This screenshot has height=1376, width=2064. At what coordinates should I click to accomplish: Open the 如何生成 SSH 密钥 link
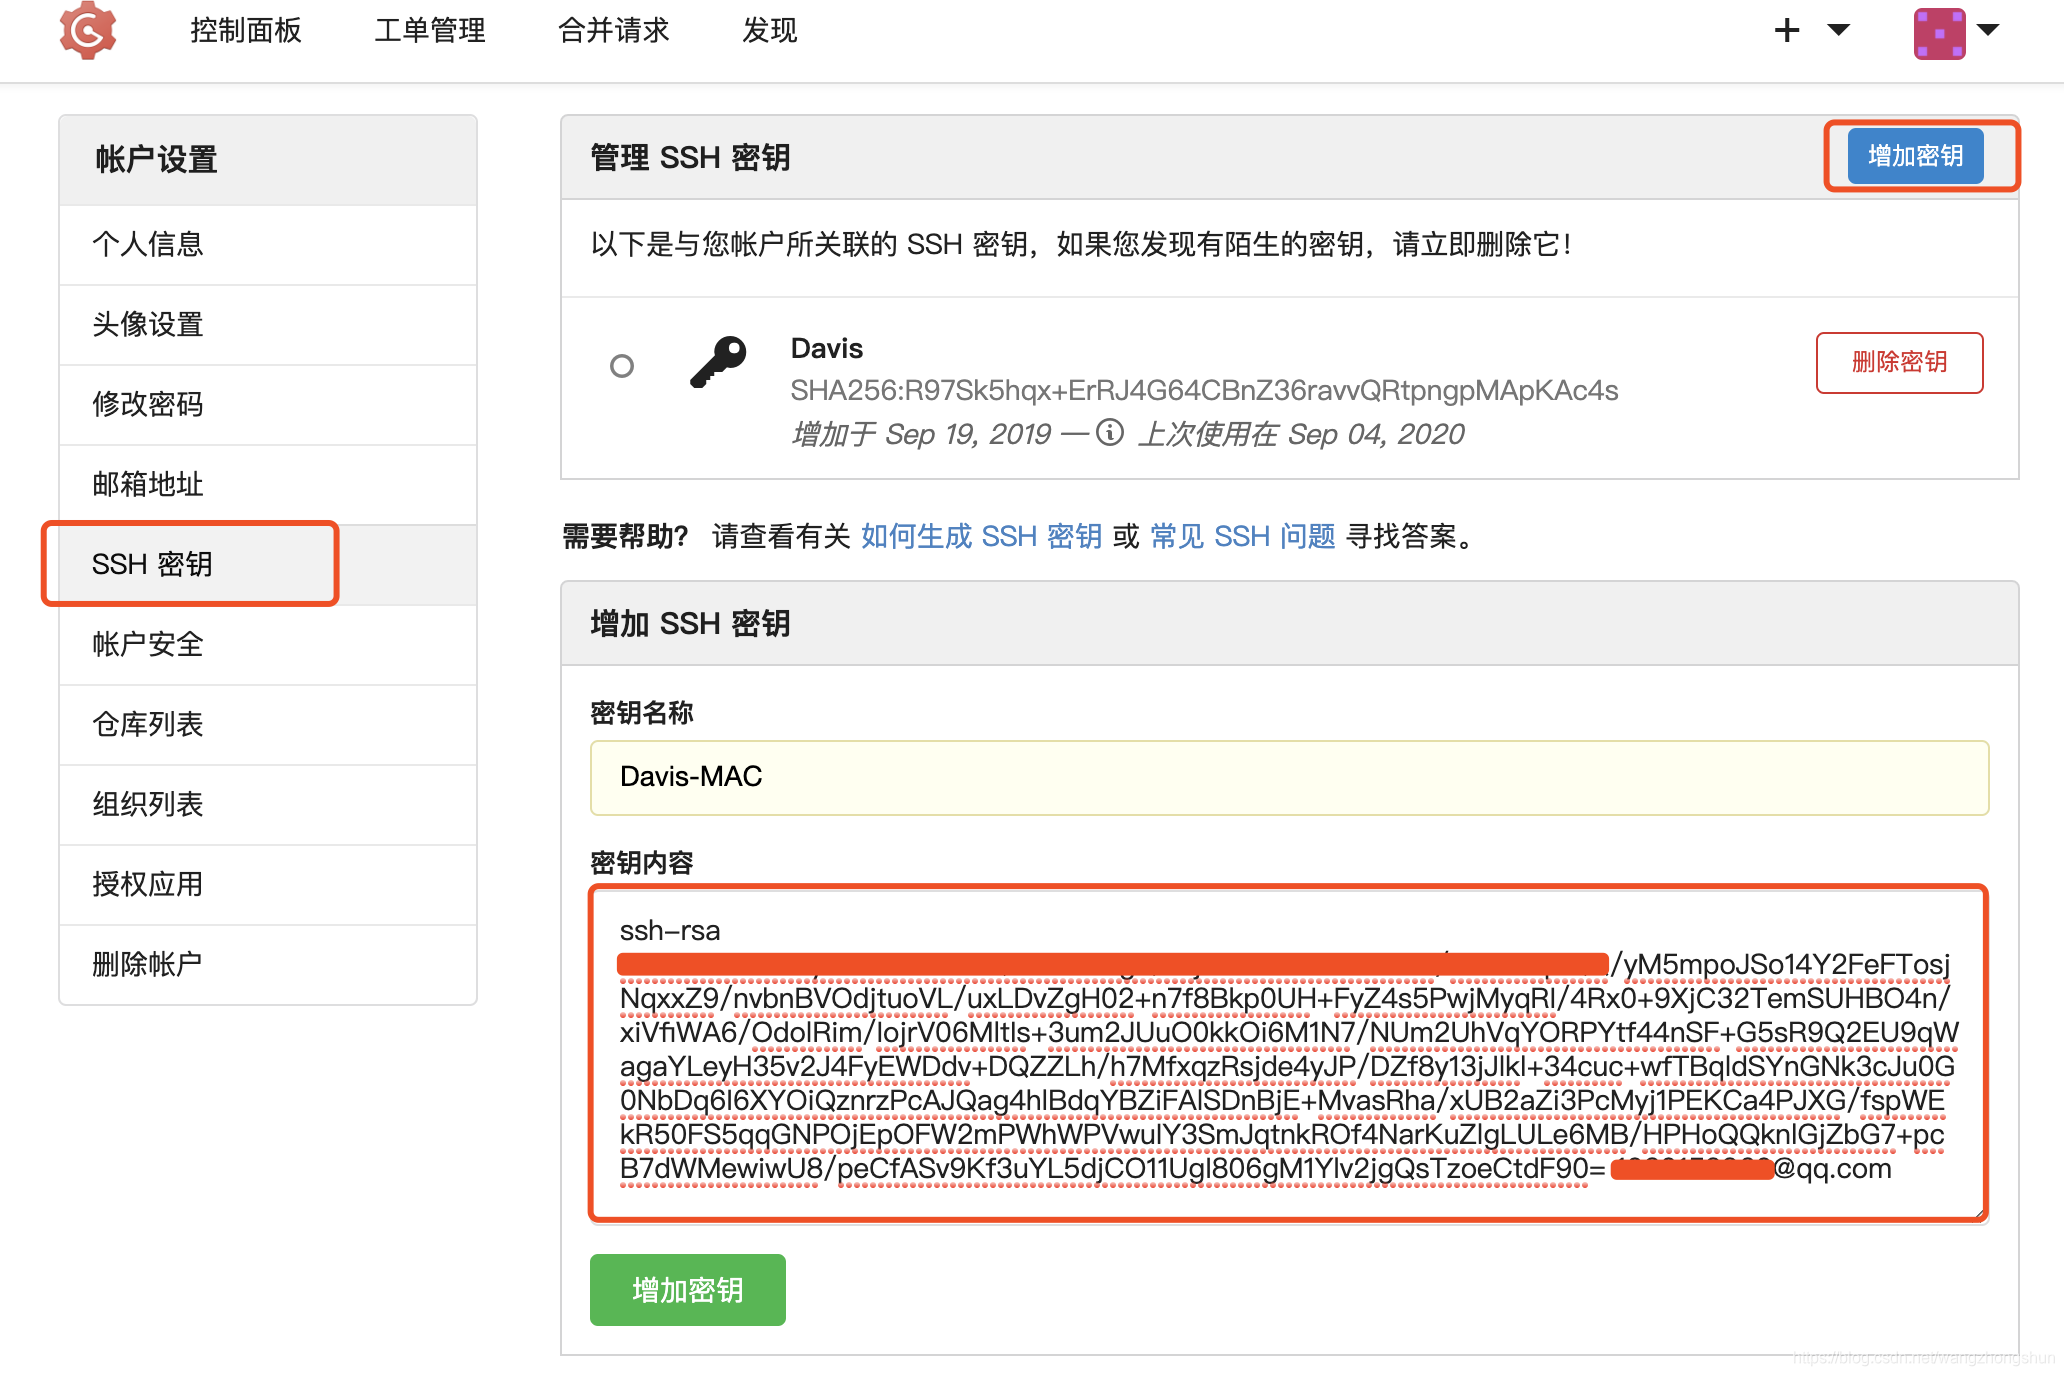981,536
